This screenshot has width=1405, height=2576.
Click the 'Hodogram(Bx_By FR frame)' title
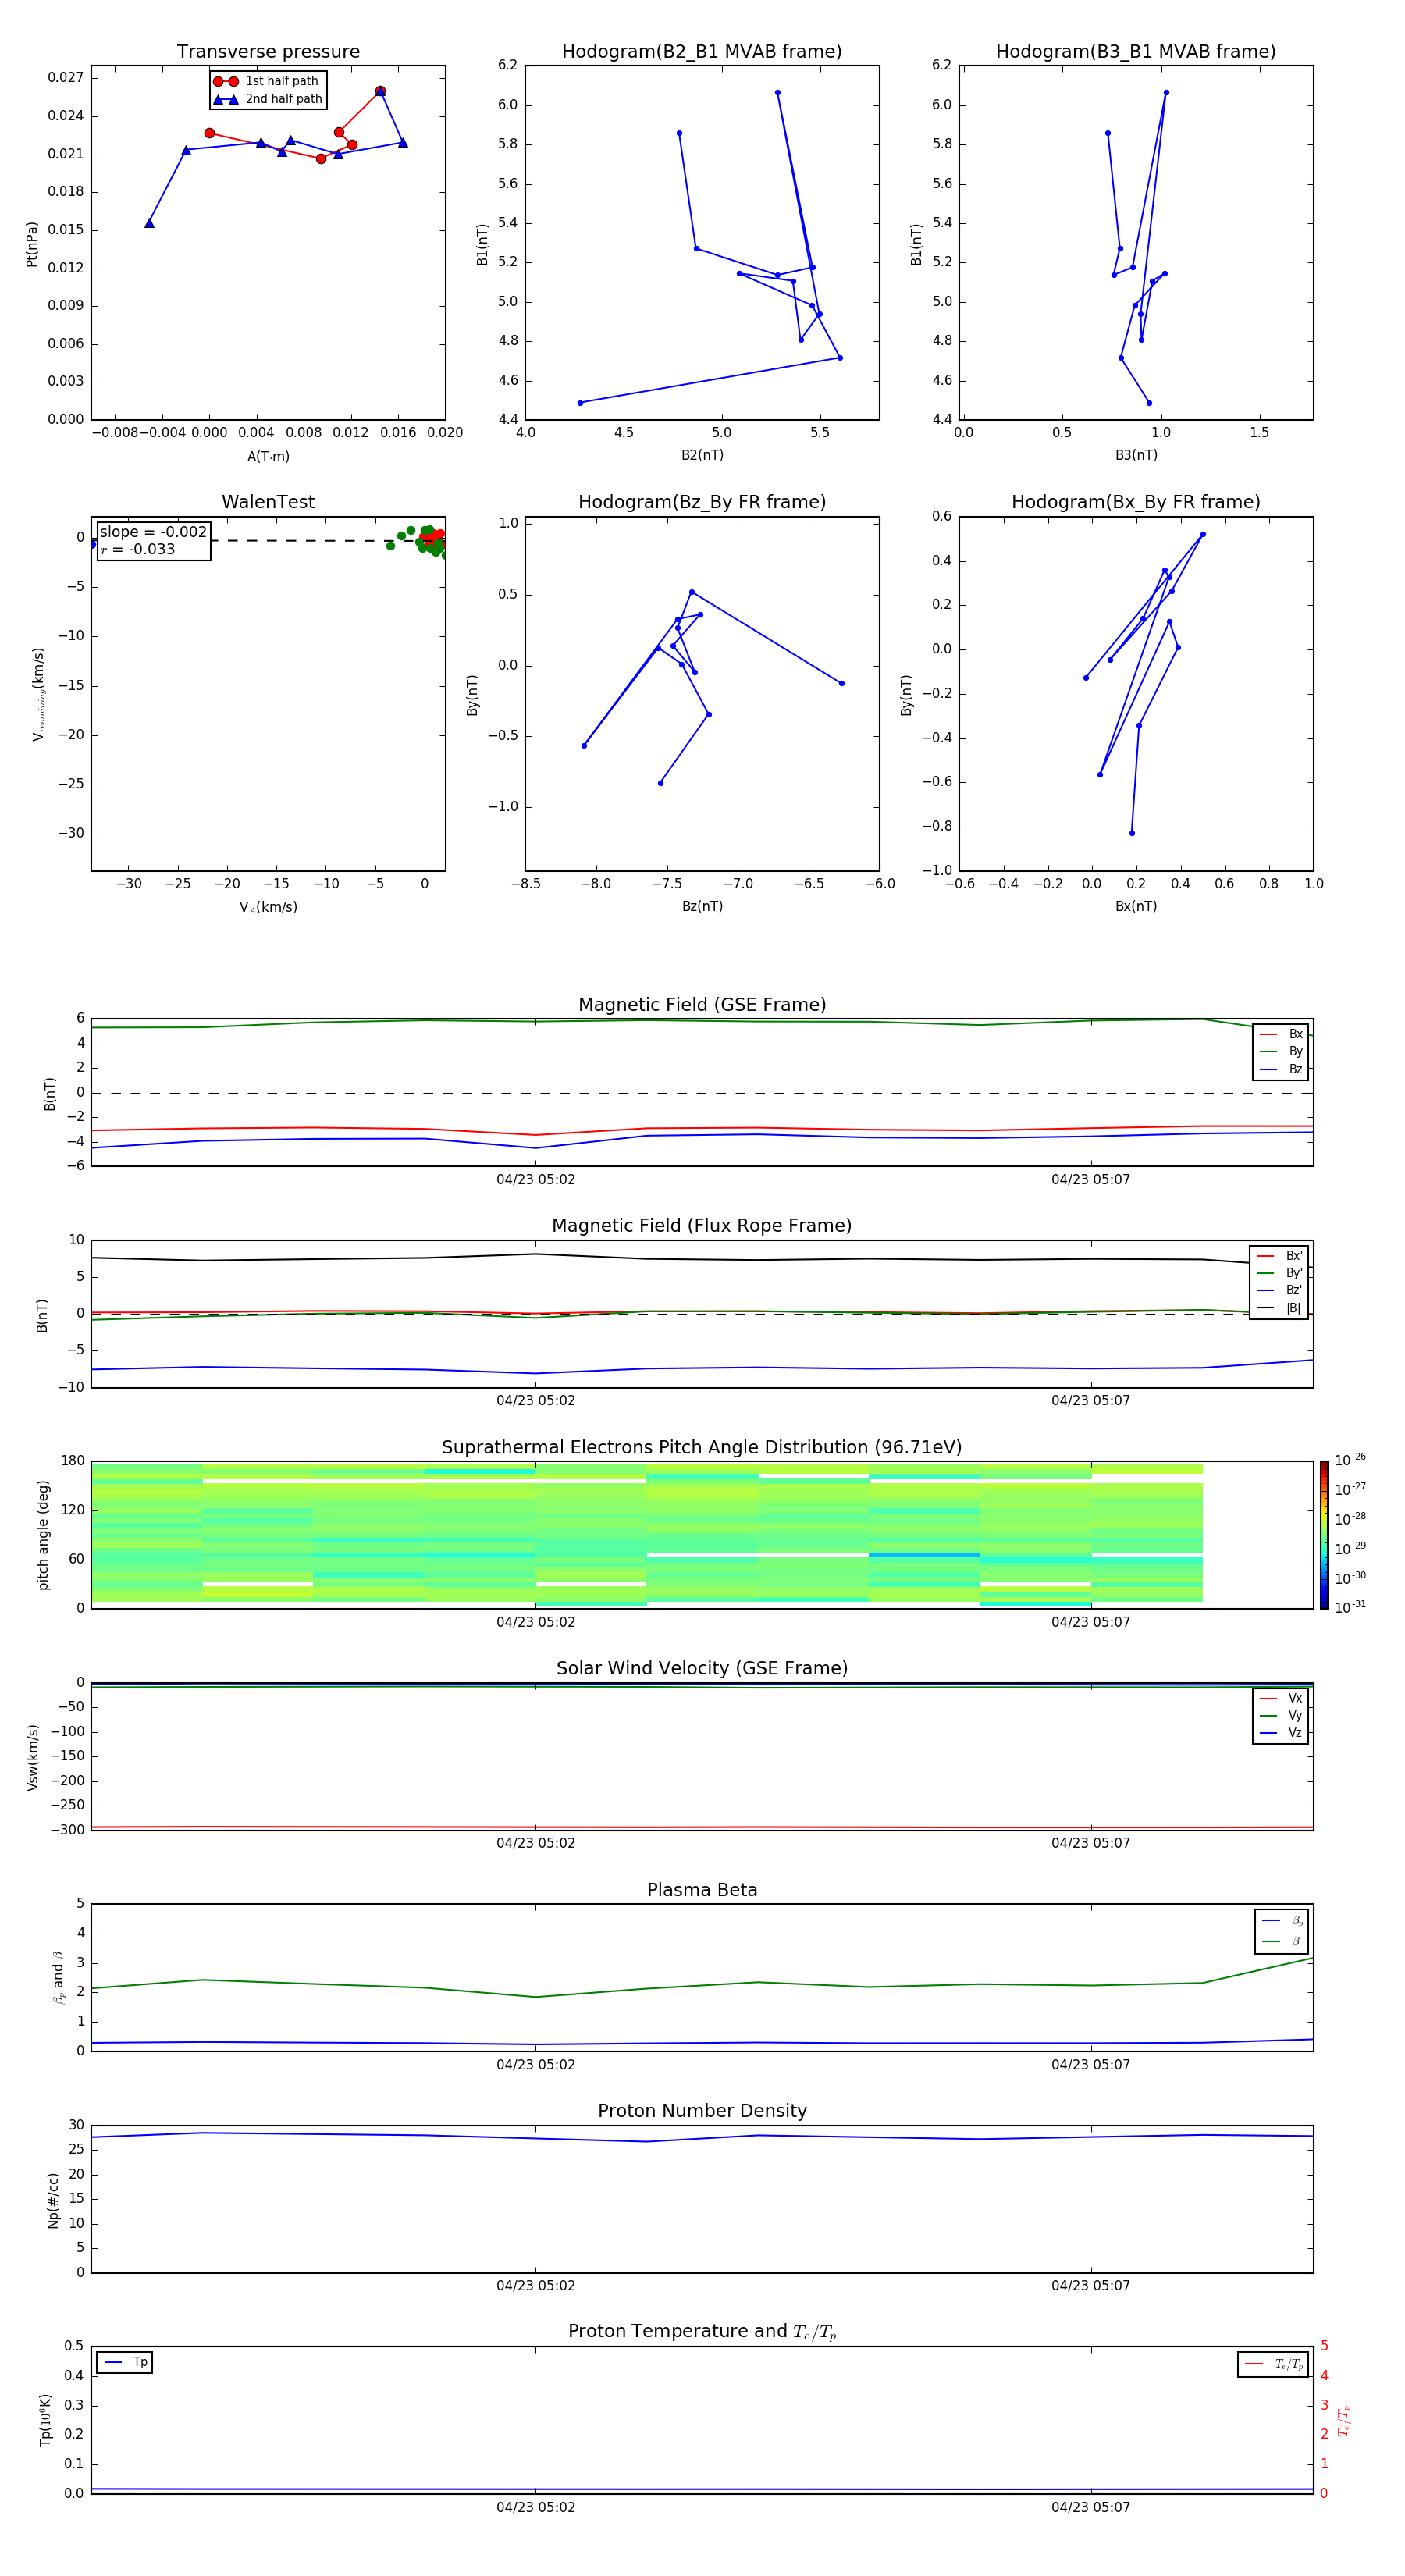1136,502
